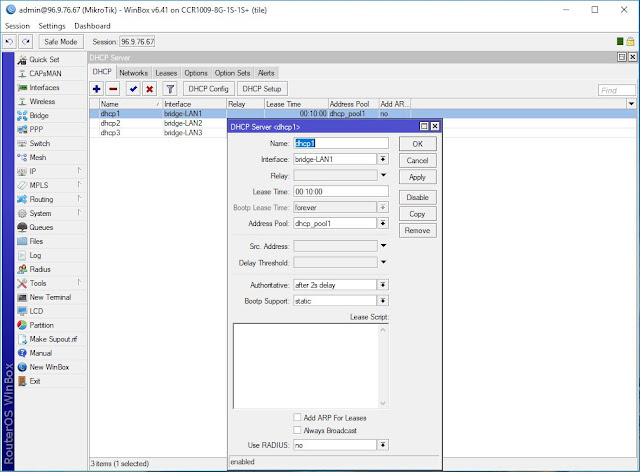Viewport: 640px width, 472px height.
Task: Click the undo arrow icon in toolbar
Action: click(9, 42)
